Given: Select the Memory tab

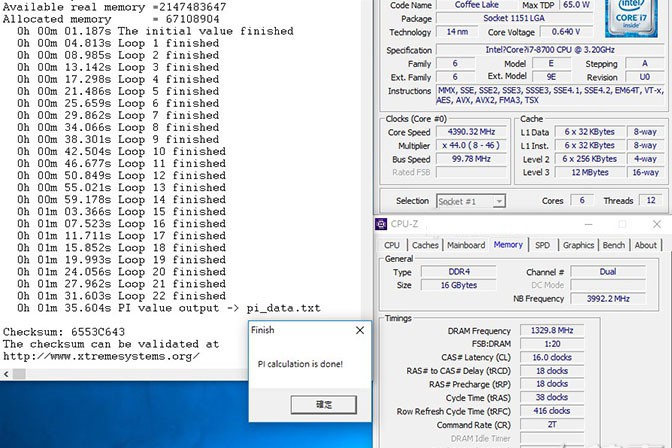Looking at the screenshot, I should tap(508, 245).
